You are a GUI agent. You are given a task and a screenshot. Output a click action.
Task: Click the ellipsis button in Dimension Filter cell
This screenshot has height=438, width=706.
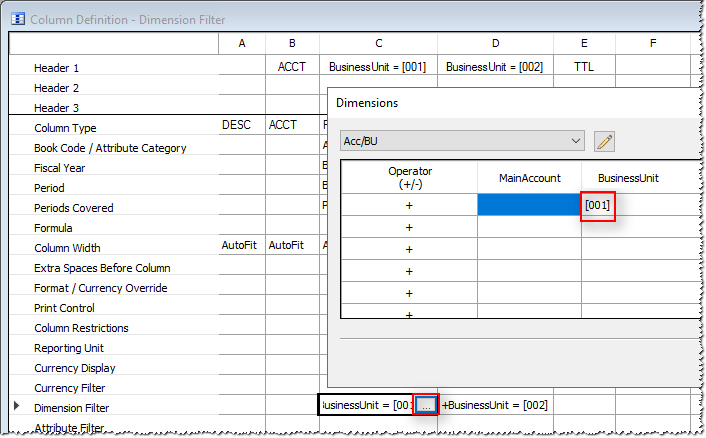tap(425, 405)
